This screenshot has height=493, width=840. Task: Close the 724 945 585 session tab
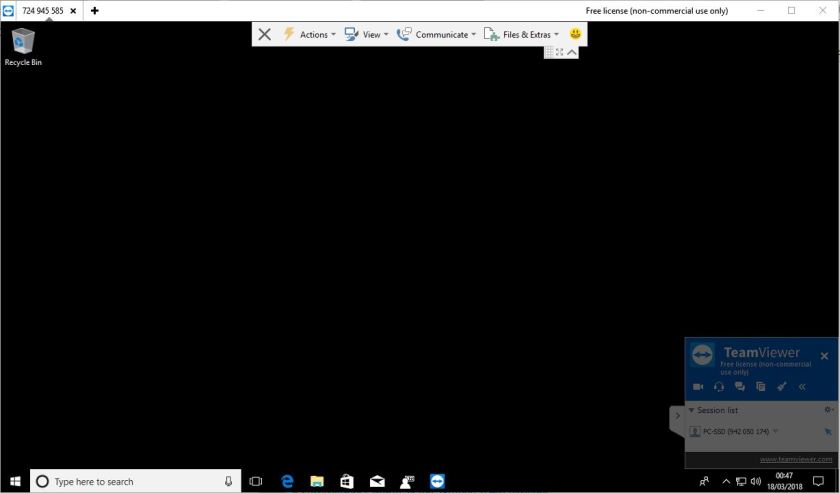[x=73, y=11]
